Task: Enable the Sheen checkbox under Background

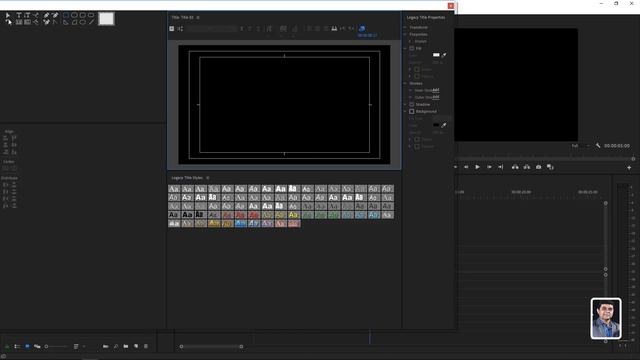Action: point(417,139)
